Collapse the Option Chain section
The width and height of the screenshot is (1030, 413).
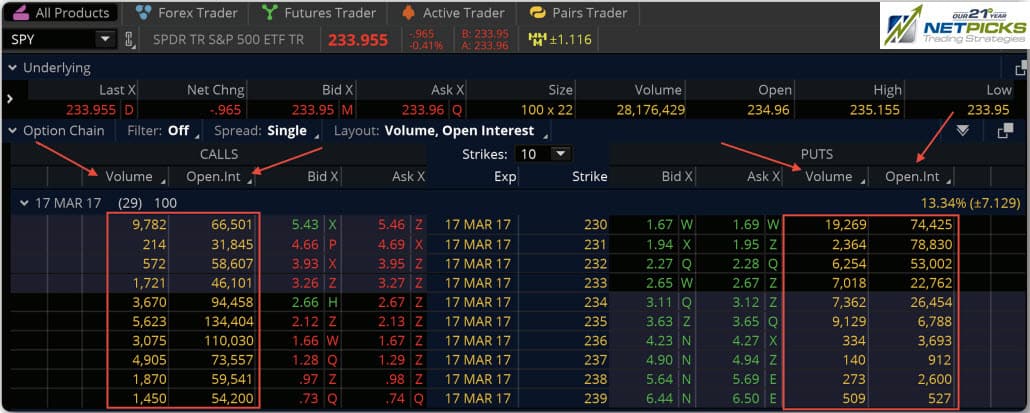[12, 131]
